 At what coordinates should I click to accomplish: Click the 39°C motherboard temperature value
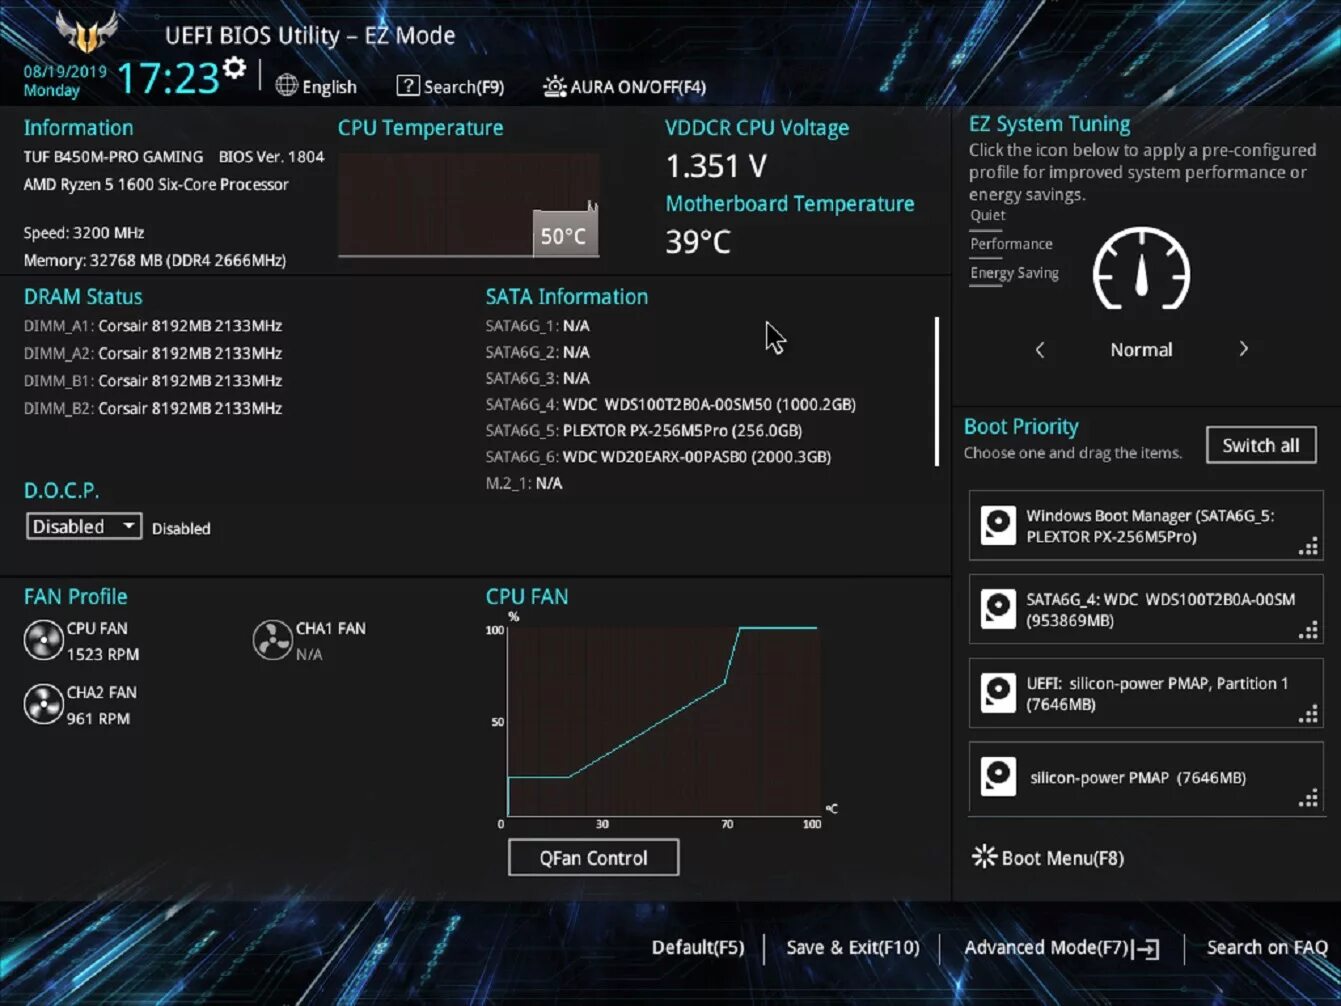tap(698, 242)
